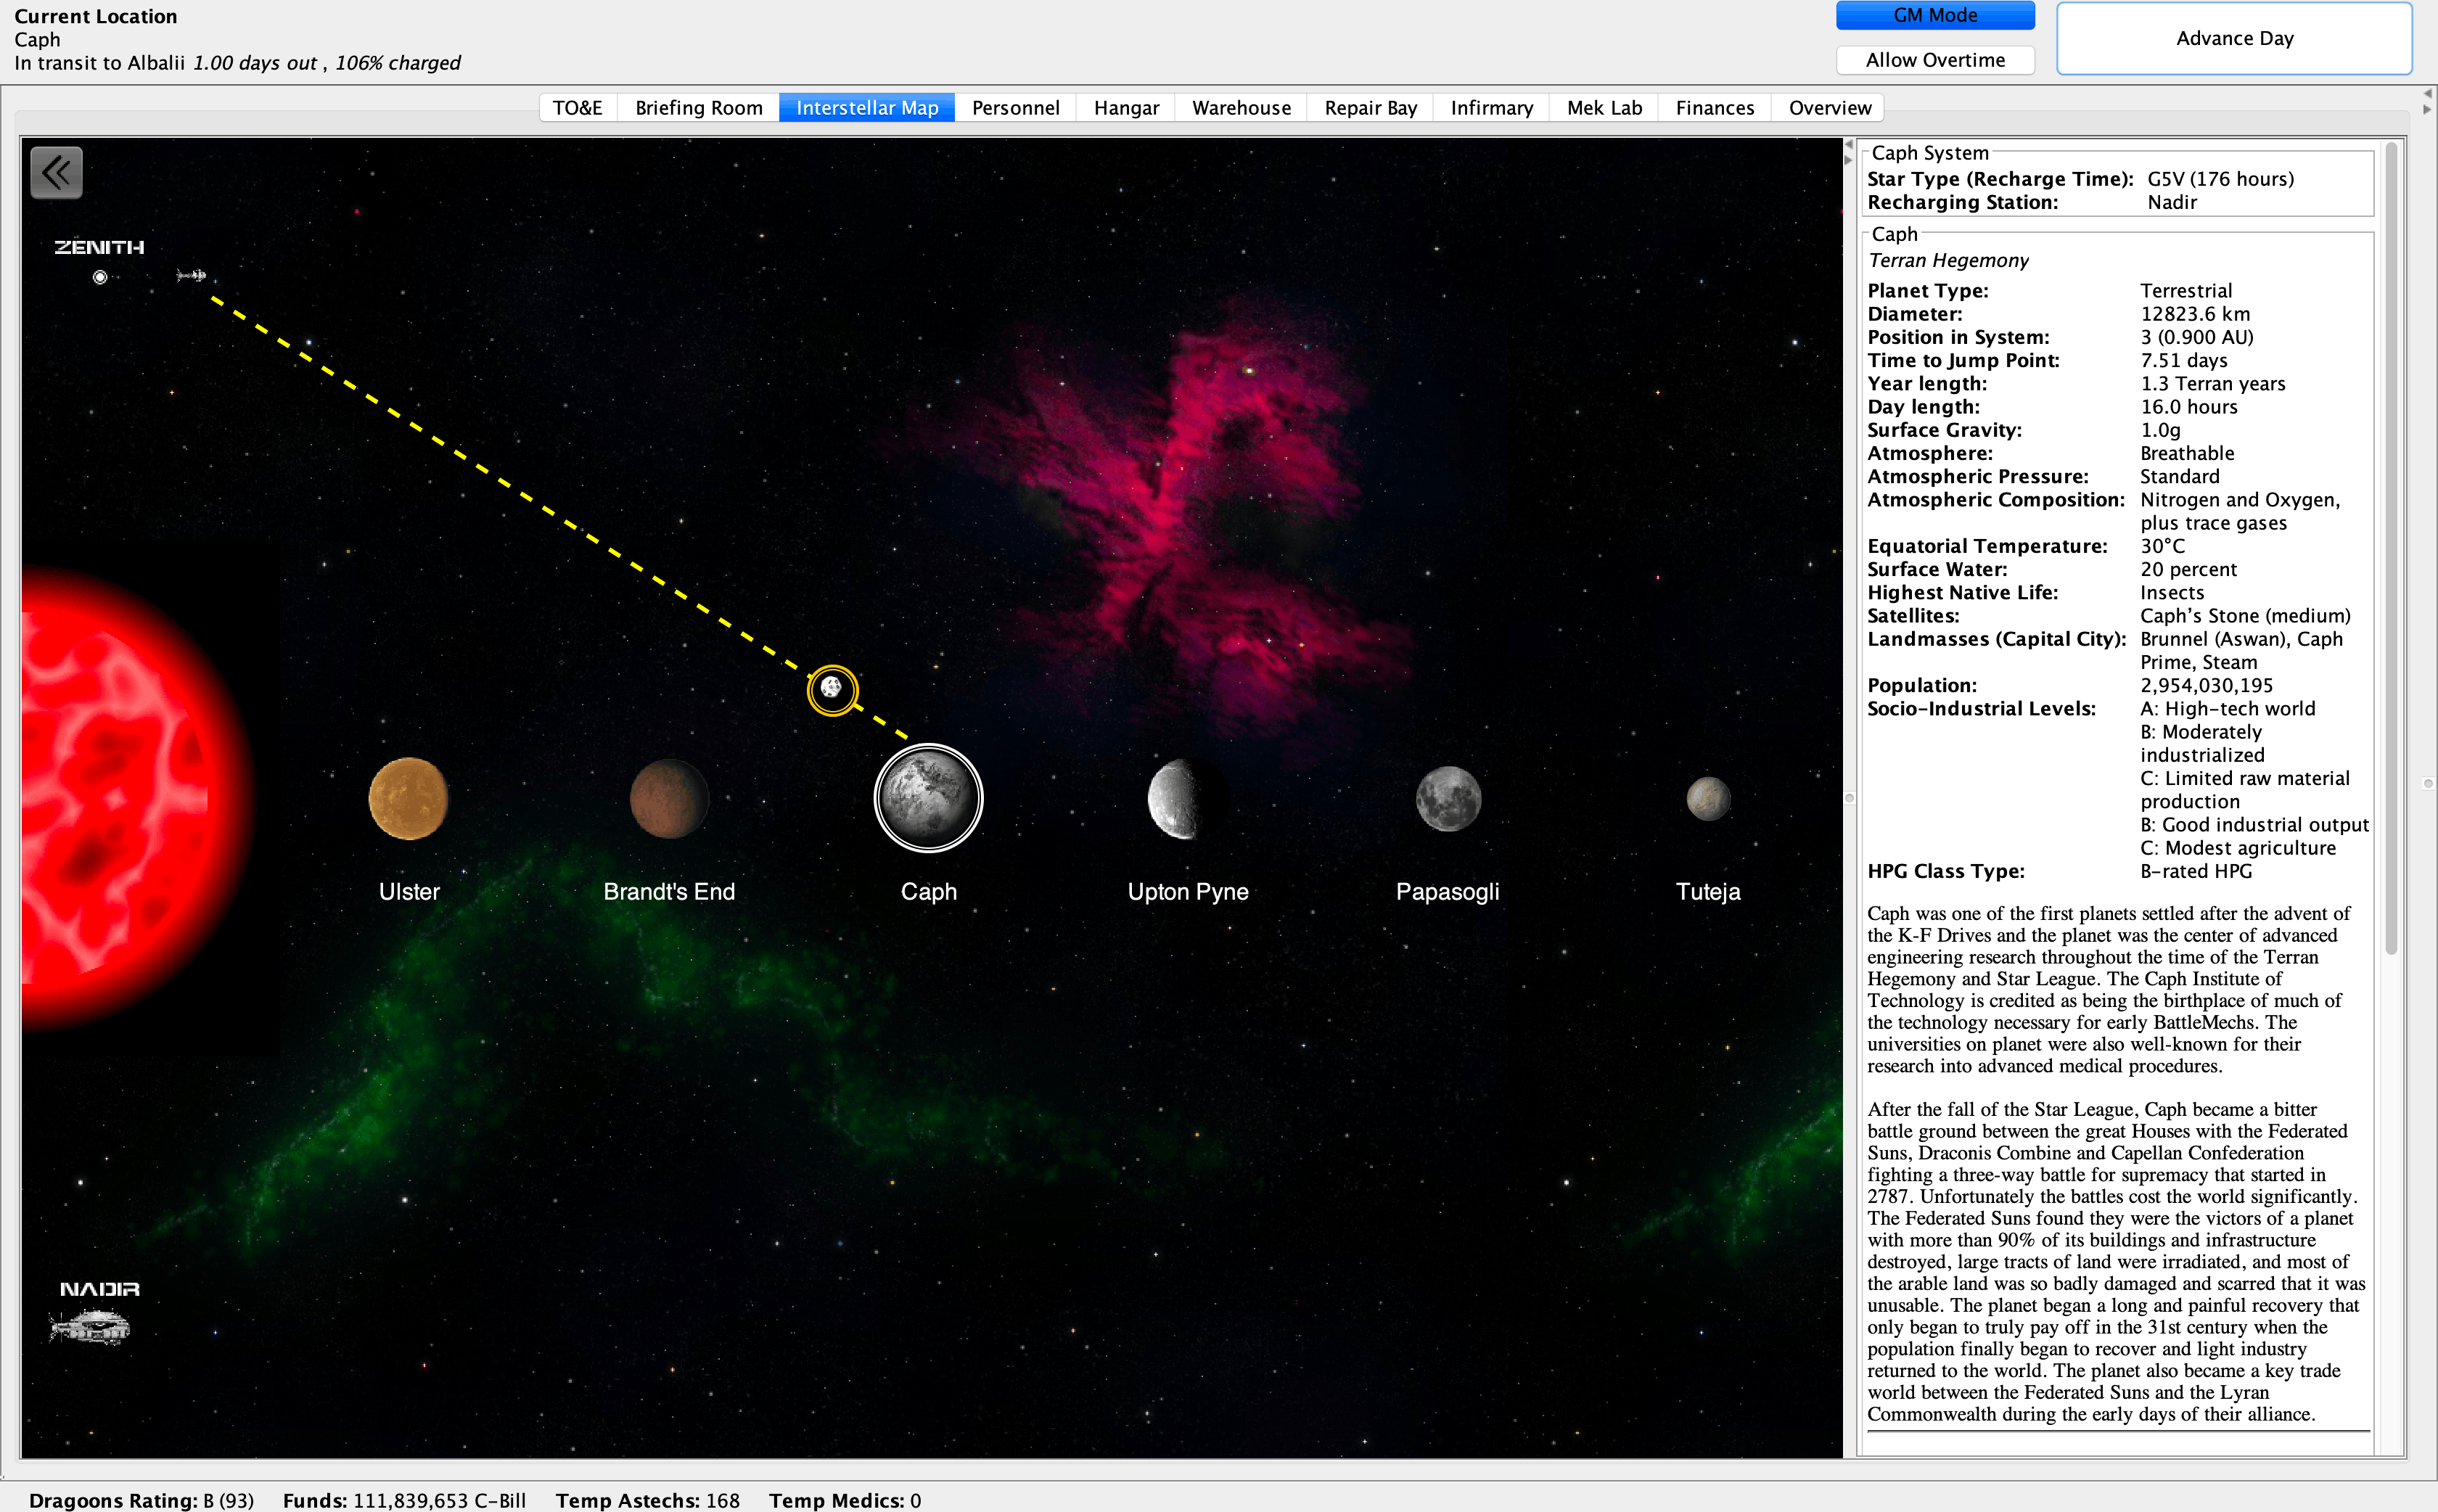Click the 'In transit to Albalii' status text

[x=99, y=63]
